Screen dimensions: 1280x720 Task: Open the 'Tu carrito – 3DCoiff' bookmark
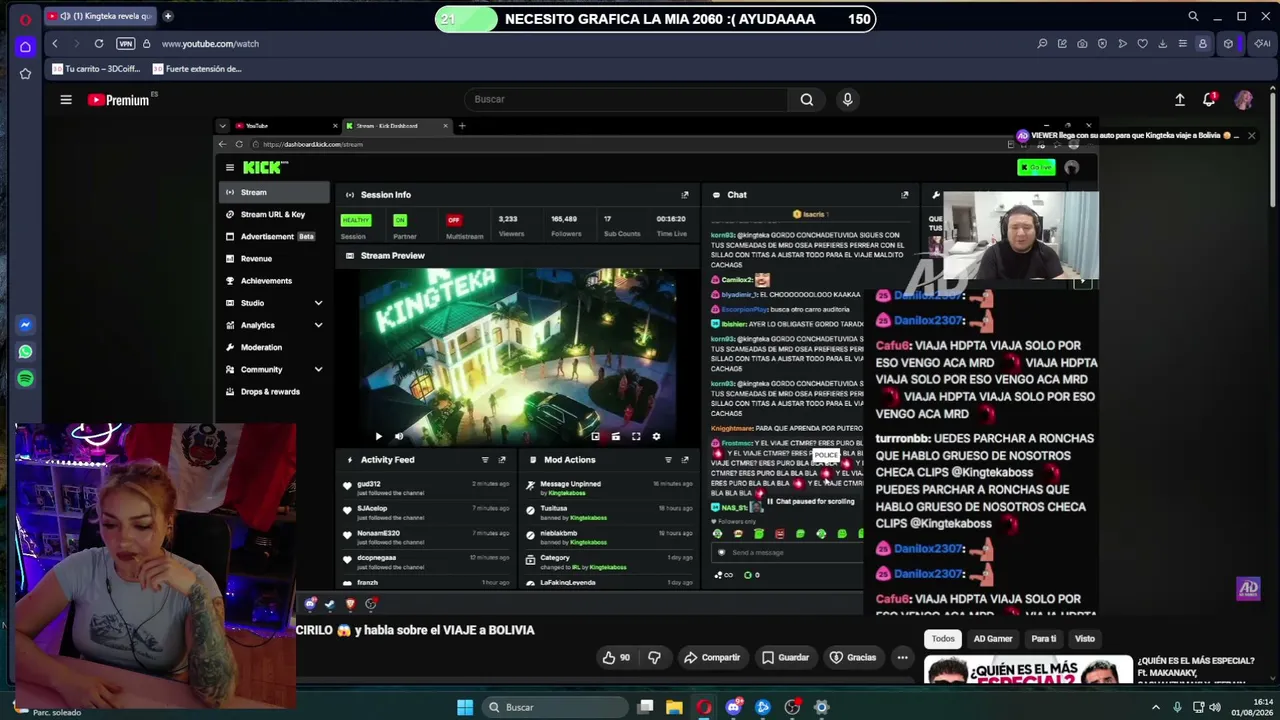point(96,69)
